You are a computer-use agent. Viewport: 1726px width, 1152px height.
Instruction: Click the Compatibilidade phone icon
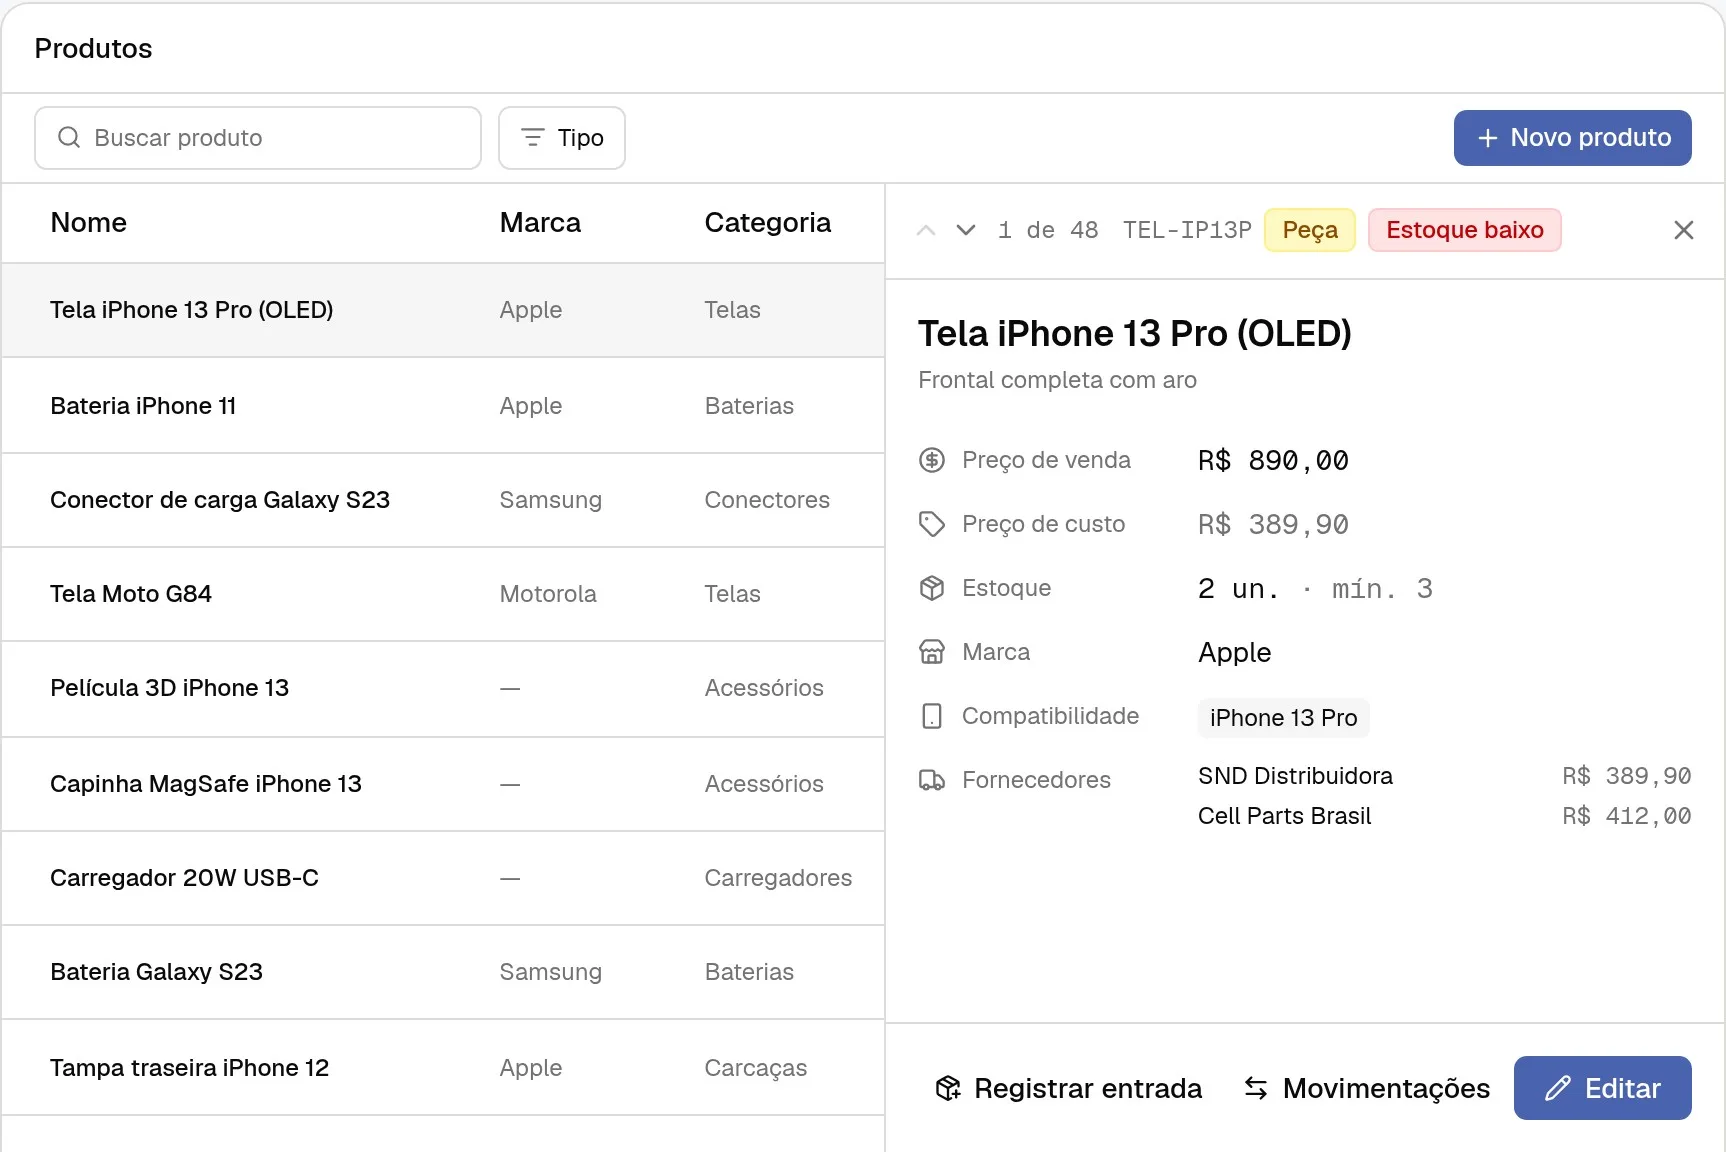point(932,716)
